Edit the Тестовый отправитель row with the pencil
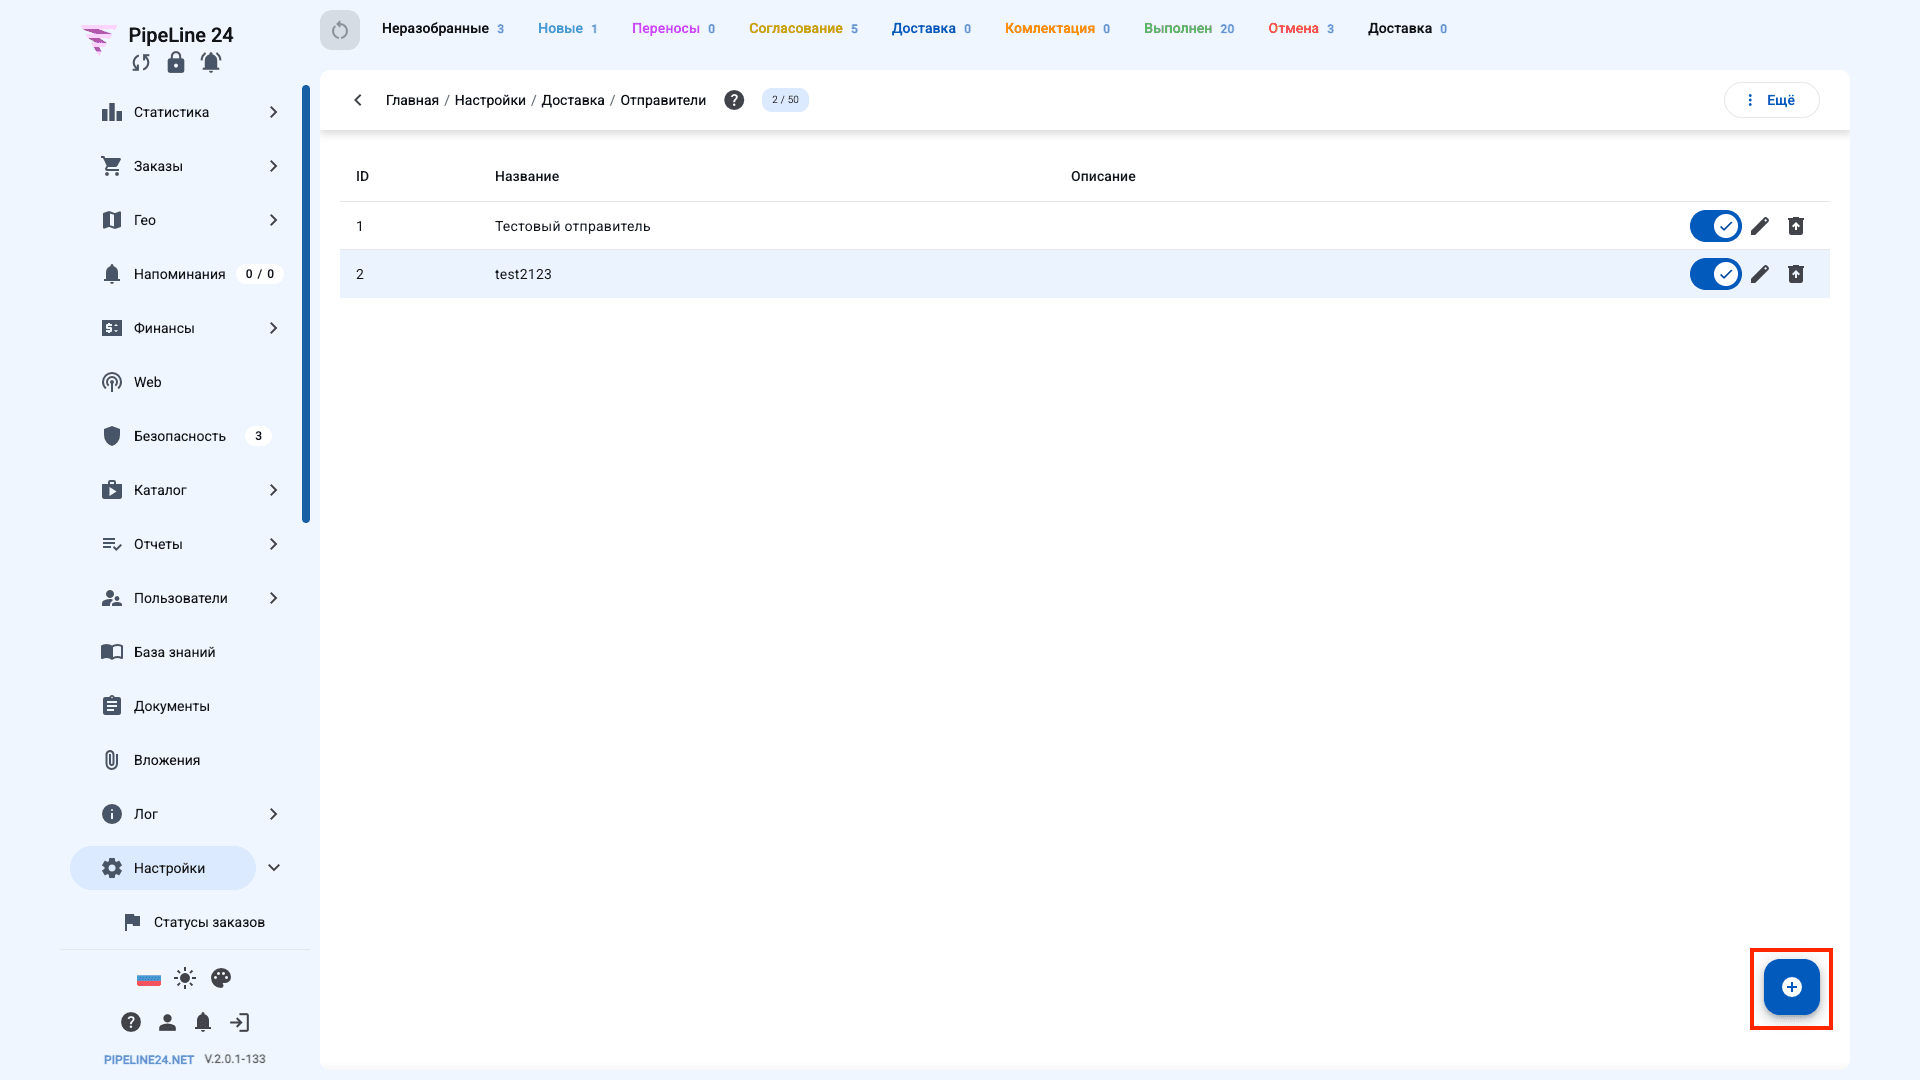This screenshot has width=1920, height=1080. 1760,226
